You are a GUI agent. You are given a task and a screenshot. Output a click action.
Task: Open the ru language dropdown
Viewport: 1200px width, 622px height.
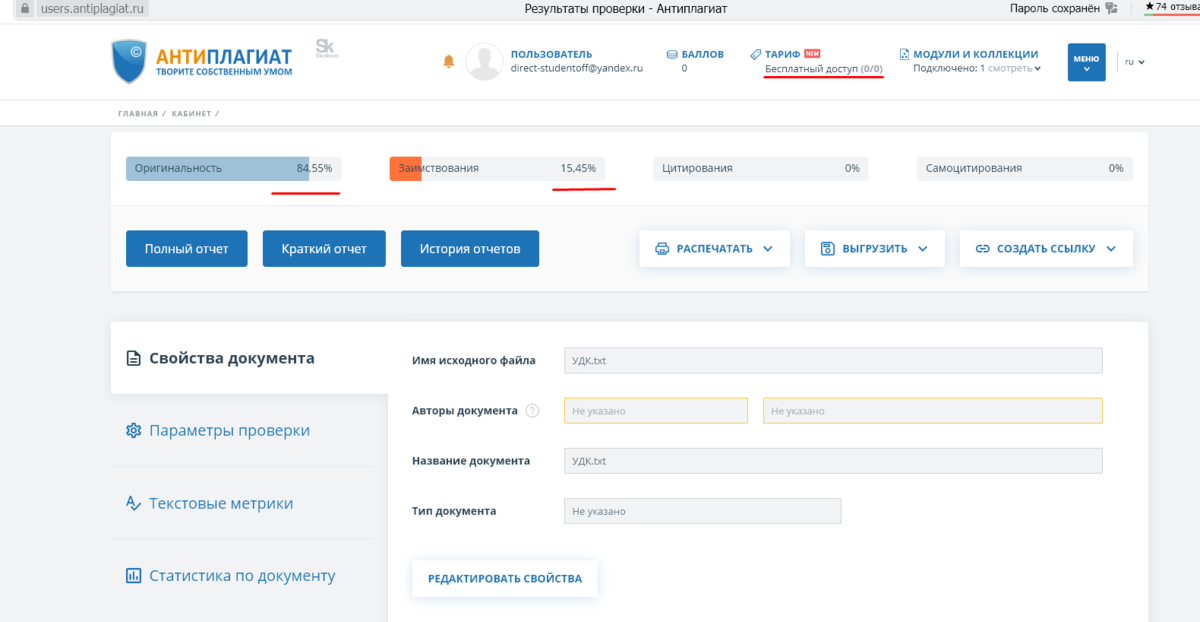click(x=1134, y=61)
